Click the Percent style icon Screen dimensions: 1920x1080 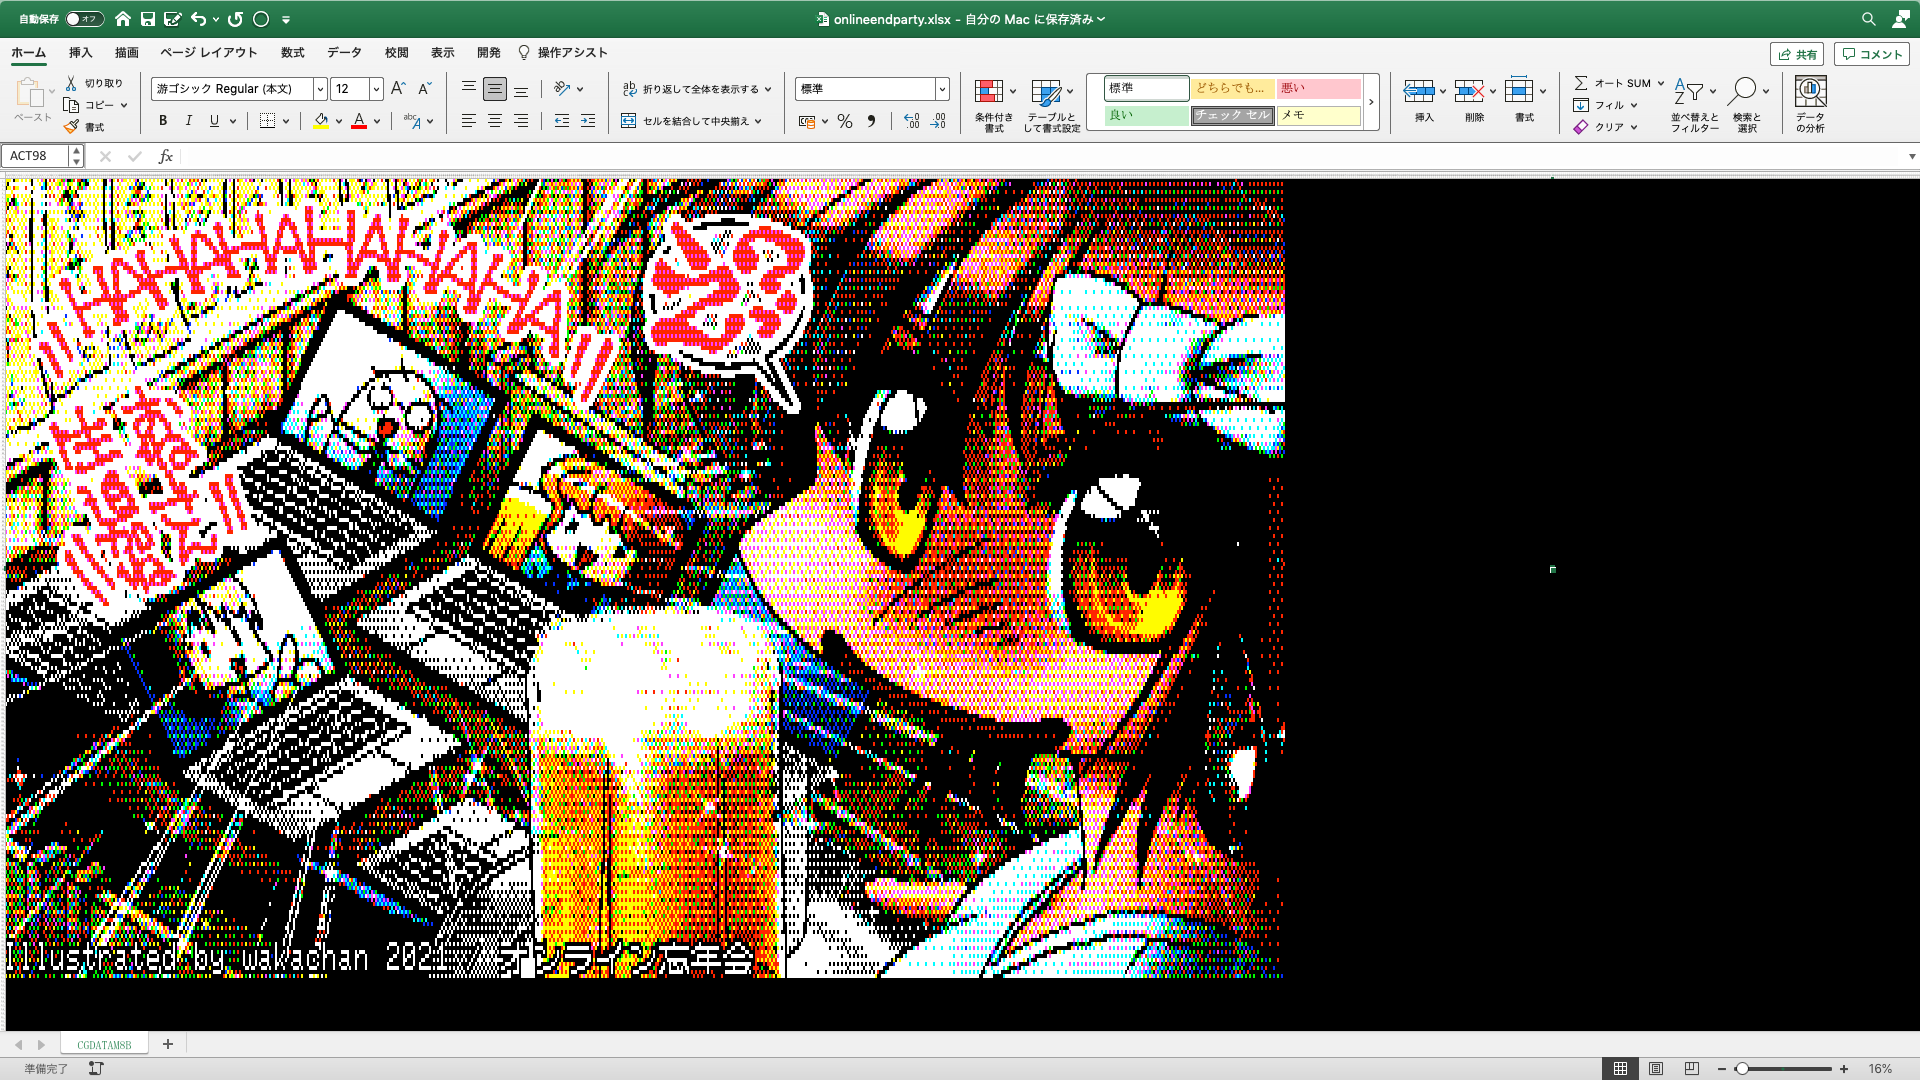pyautogui.click(x=845, y=121)
